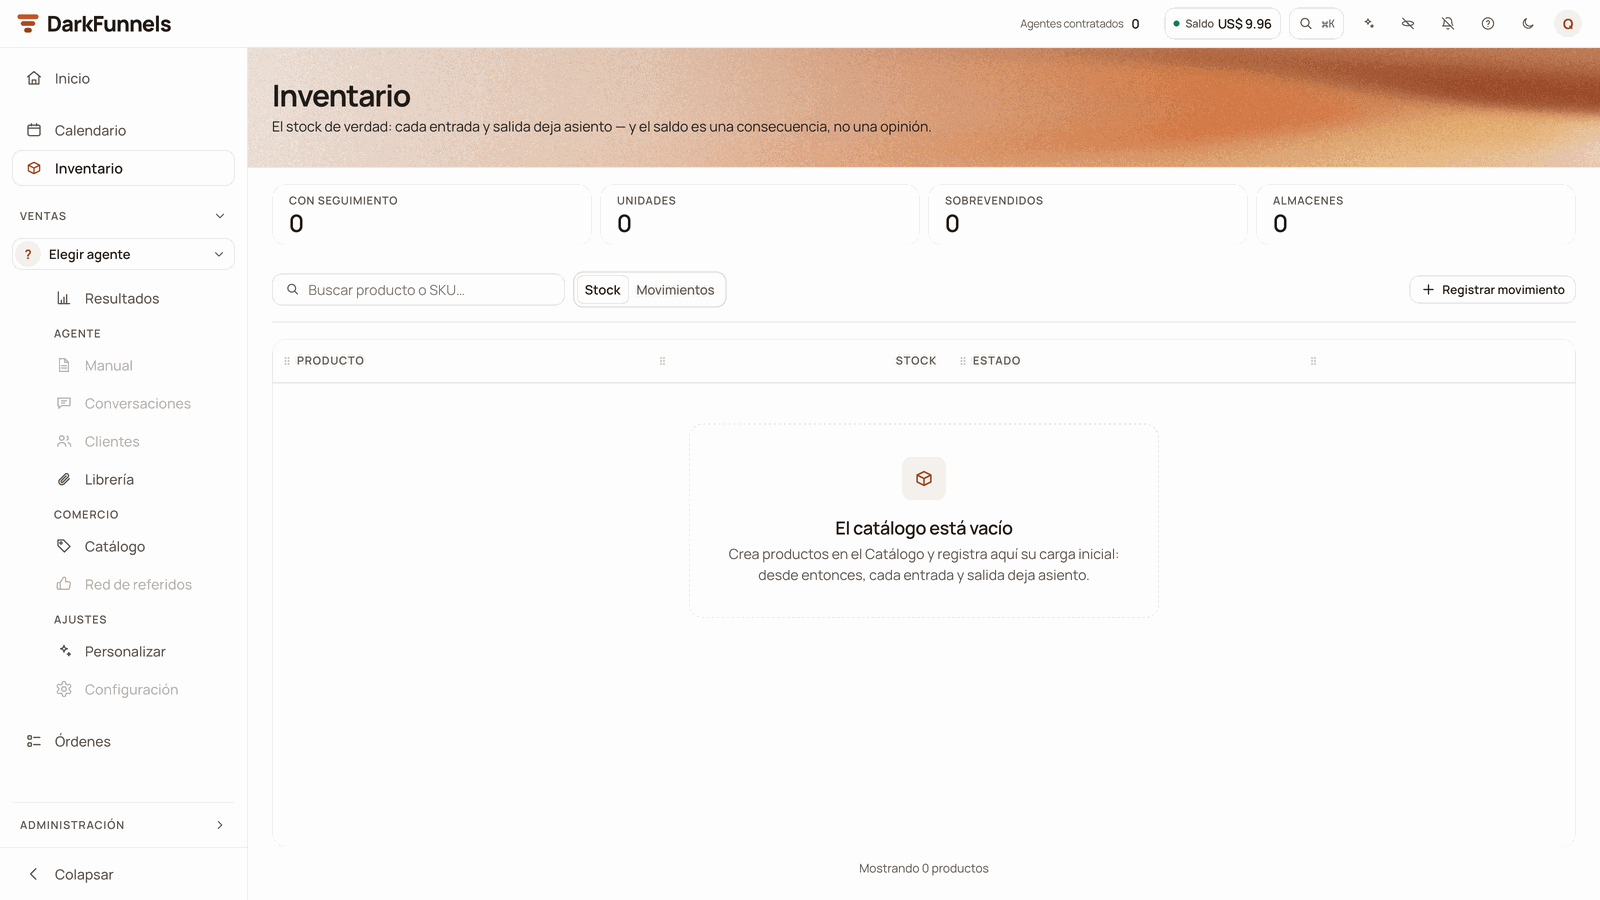Screen dimensions: 1600x900
Task: Switch to dark mode with moon icon
Action: click(x=1528, y=24)
